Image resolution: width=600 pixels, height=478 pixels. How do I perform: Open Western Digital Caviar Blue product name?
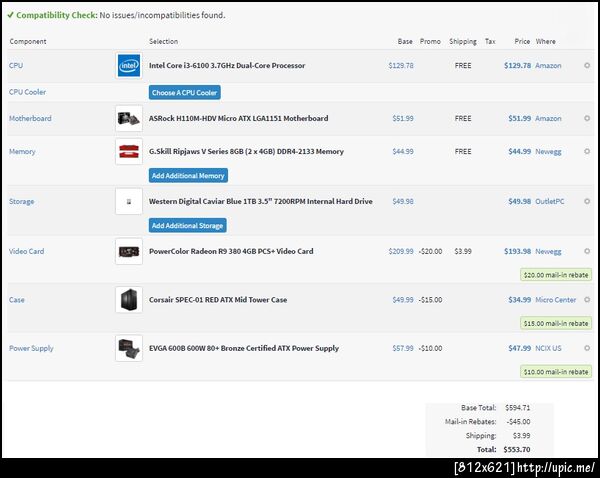tap(261, 201)
